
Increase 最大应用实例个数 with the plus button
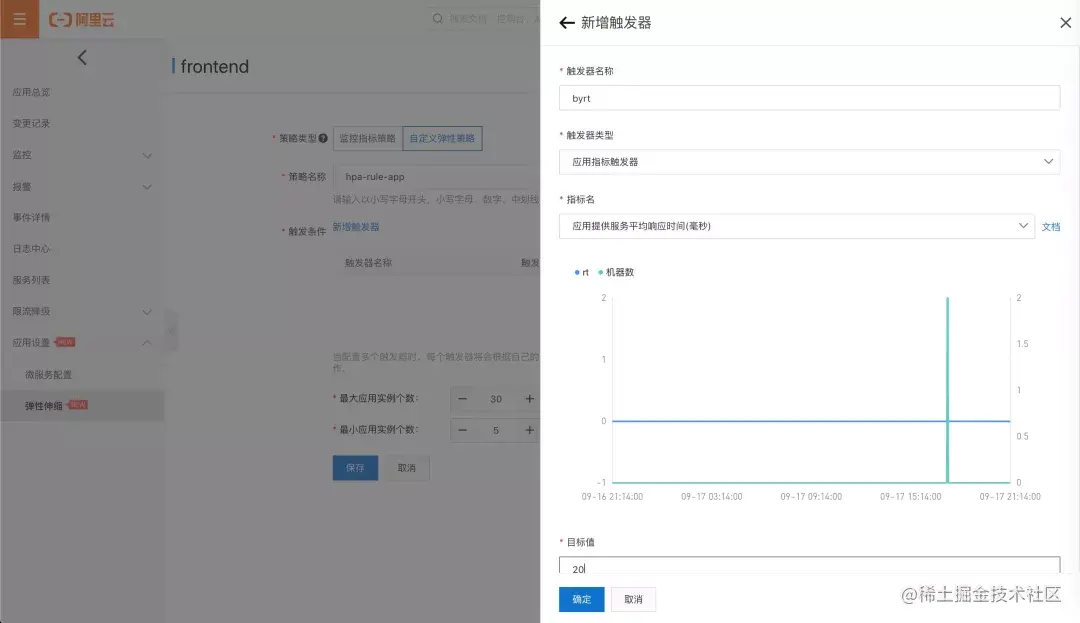click(529, 399)
